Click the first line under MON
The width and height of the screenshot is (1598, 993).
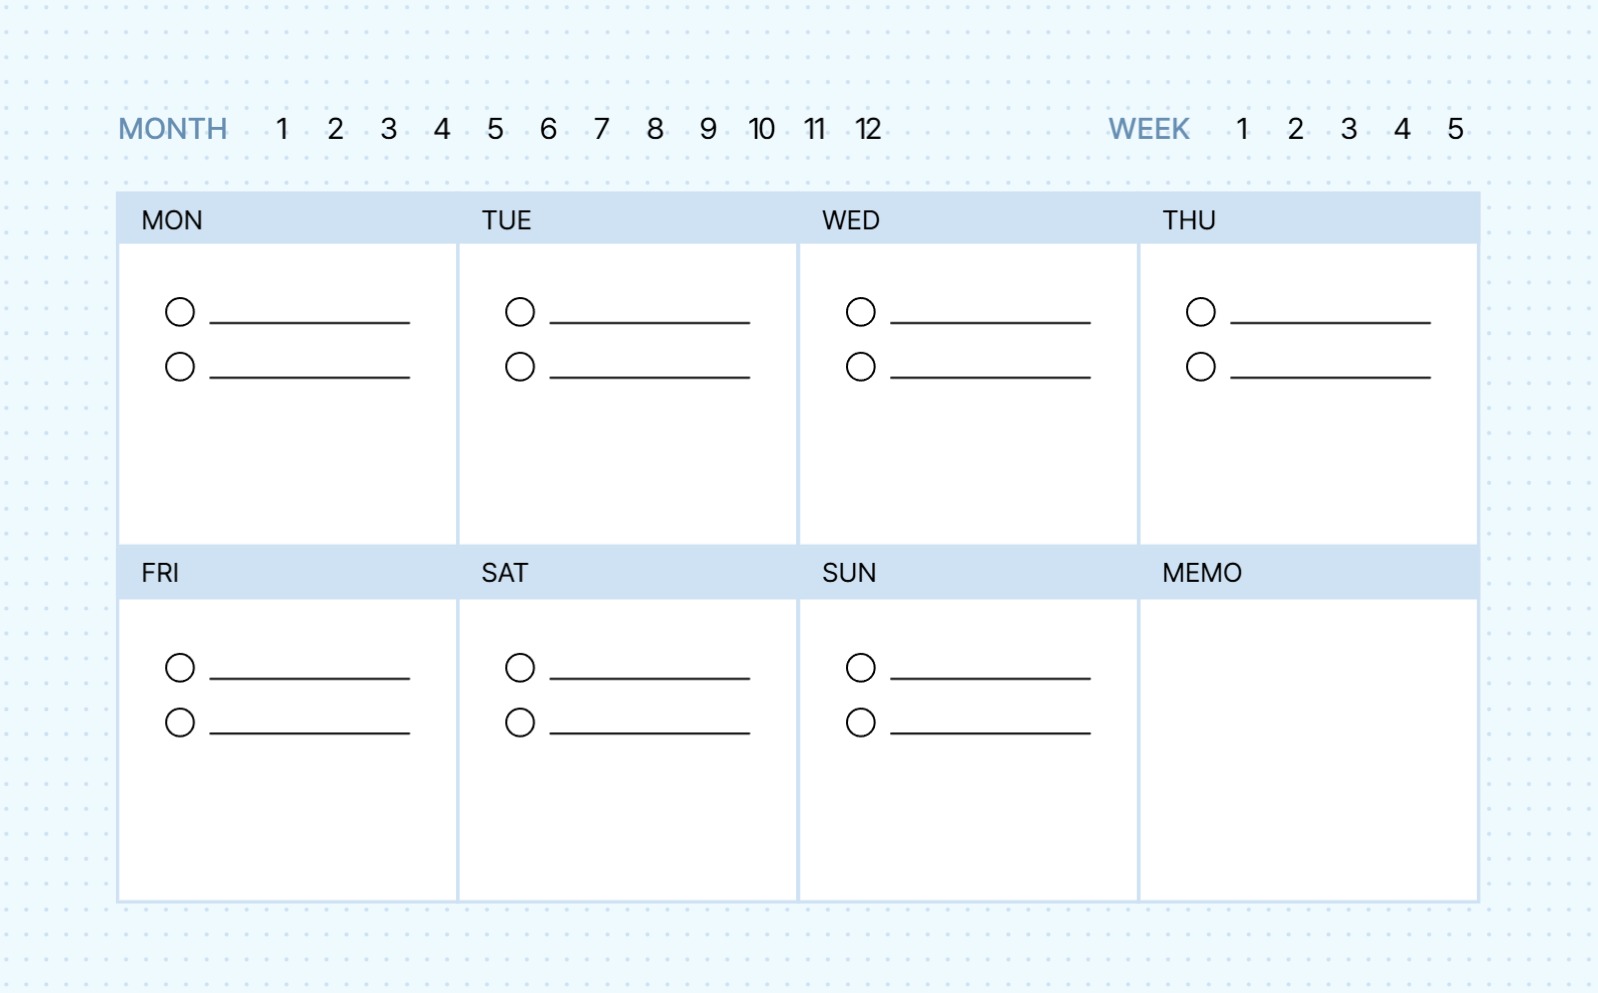point(310,318)
